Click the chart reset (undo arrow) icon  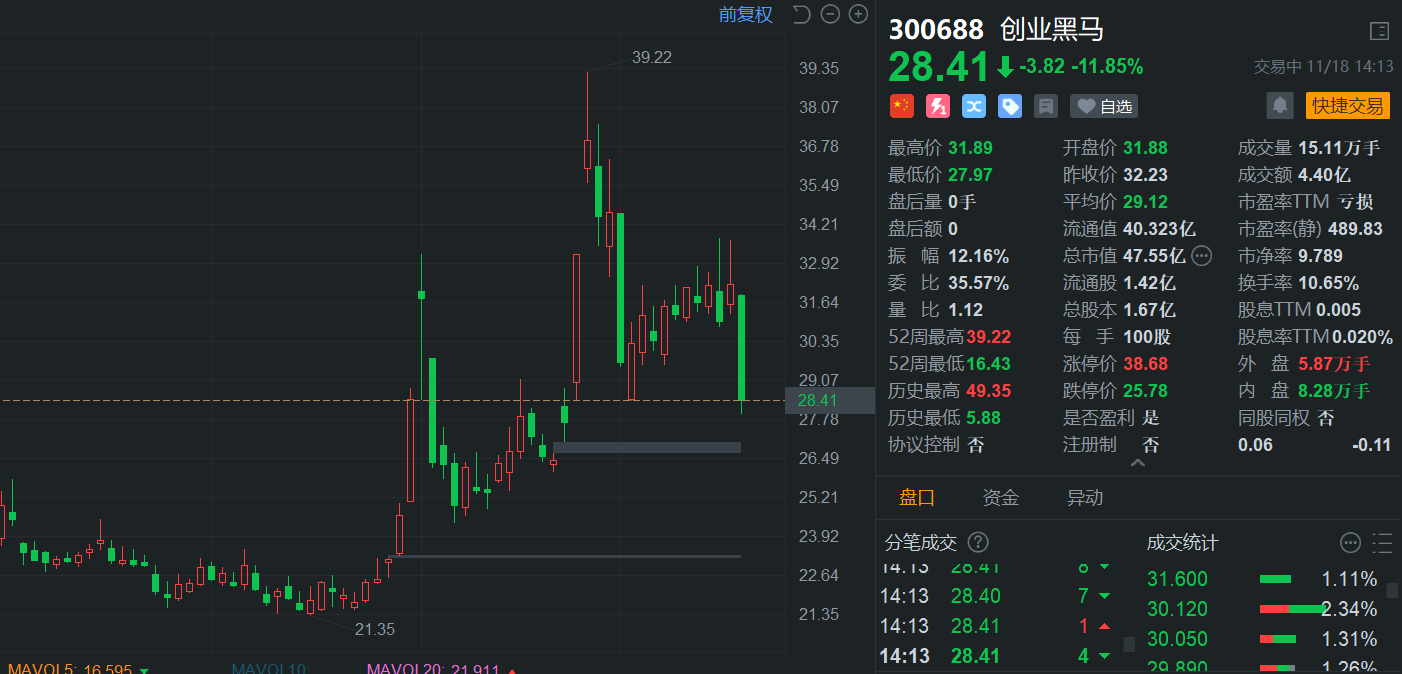801,14
